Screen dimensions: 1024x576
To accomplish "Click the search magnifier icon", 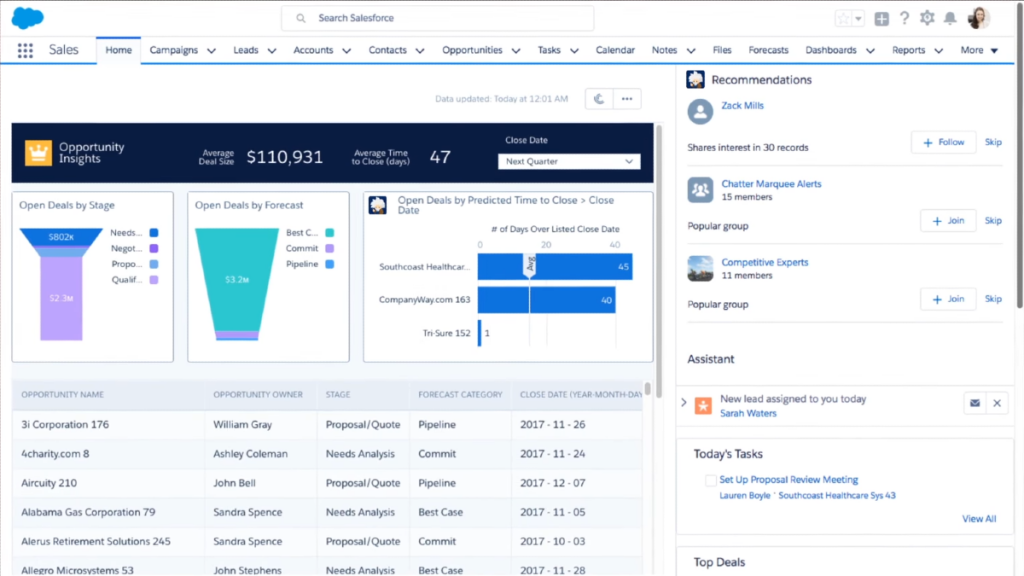I will [300, 18].
